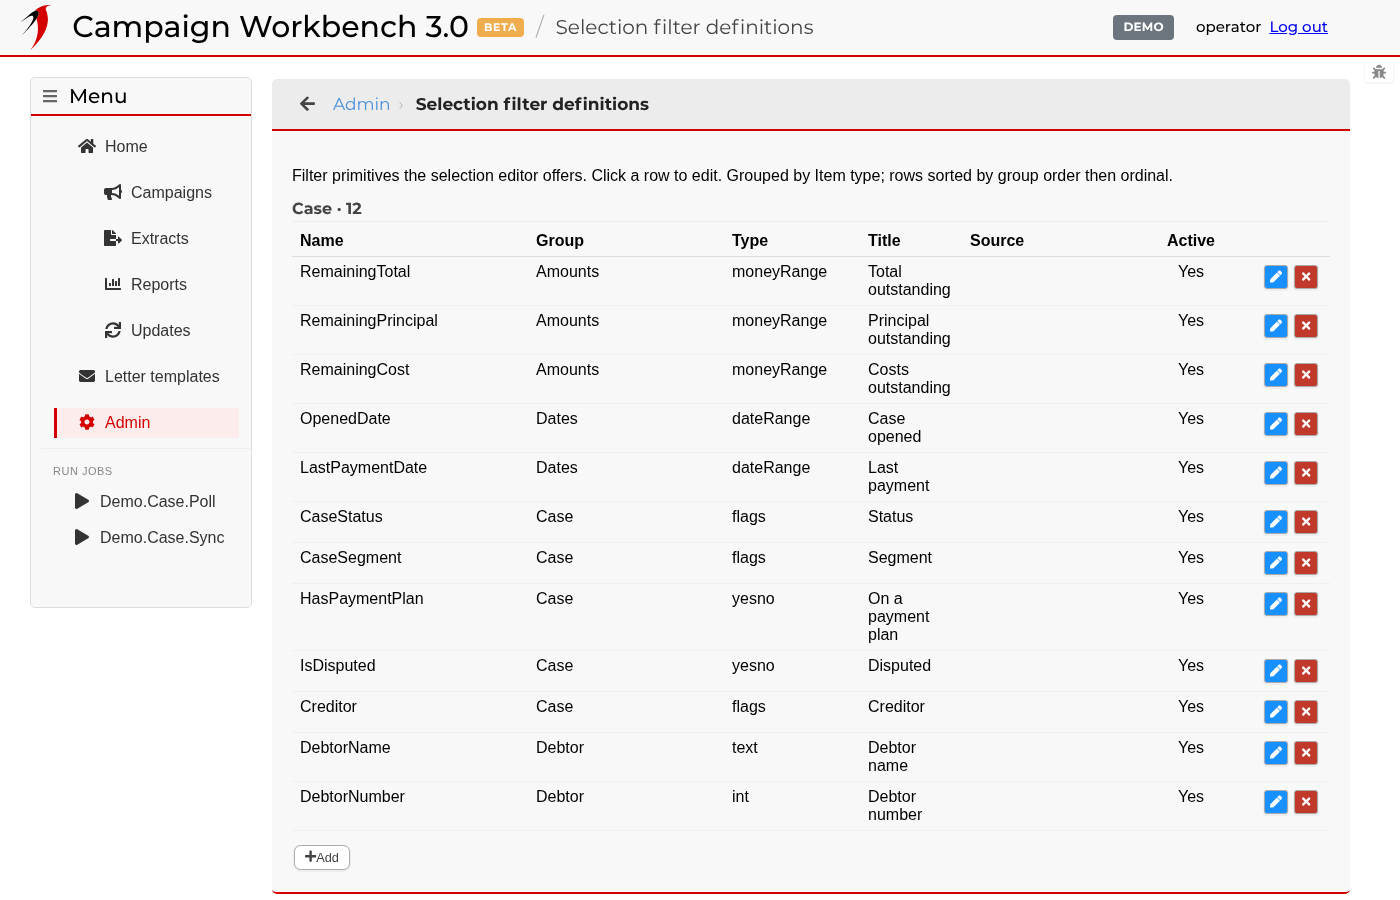Delete the LastPaymentDate filter row

[x=1306, y=473]
